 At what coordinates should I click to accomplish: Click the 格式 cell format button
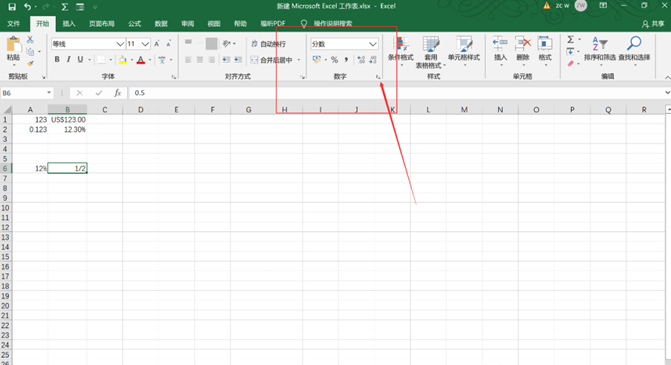(545, 51)
